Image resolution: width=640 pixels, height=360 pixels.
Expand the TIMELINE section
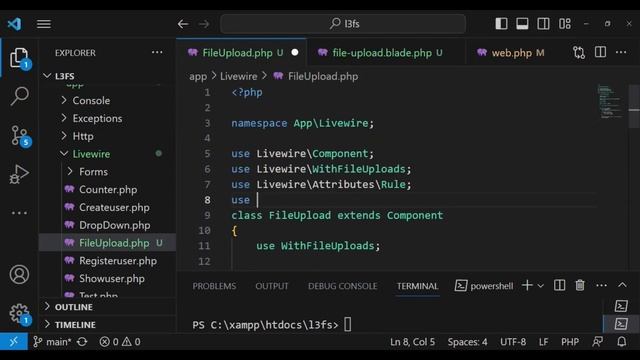(x=107, y=324)
